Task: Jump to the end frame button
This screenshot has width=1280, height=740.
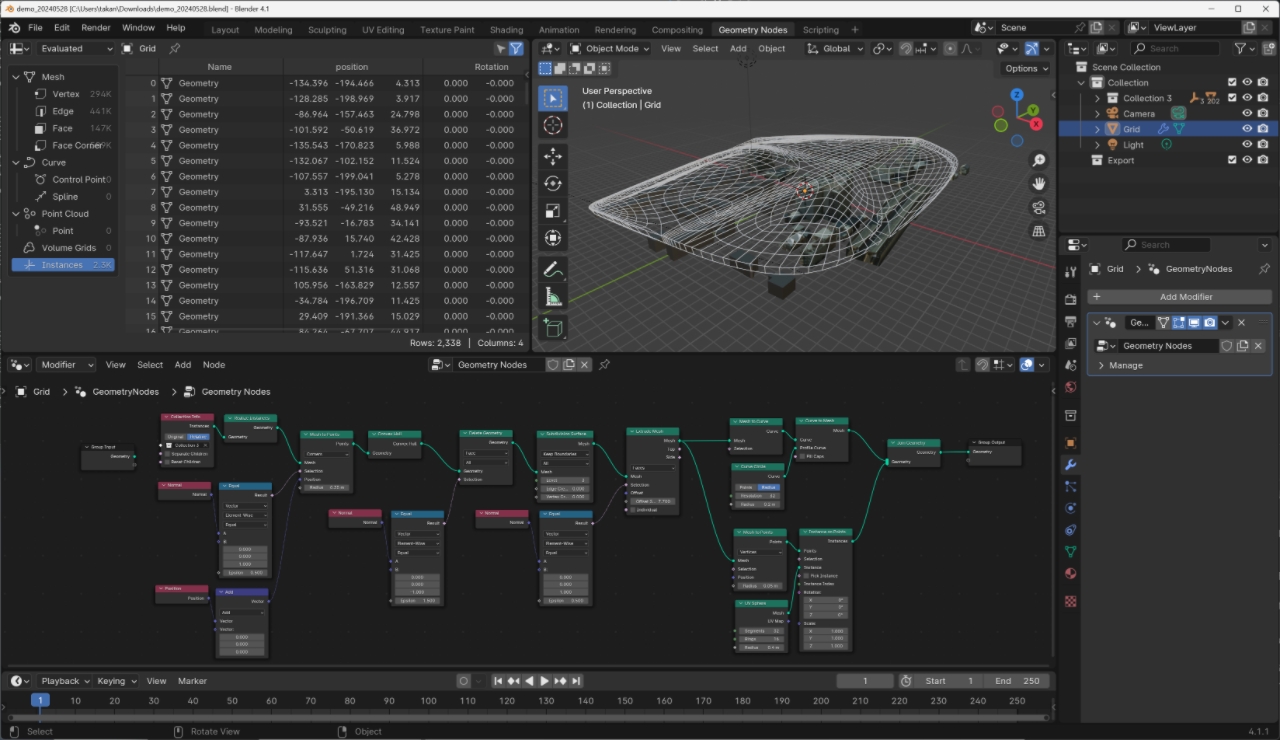Action: pyautogui.click(x=577, y=681)
